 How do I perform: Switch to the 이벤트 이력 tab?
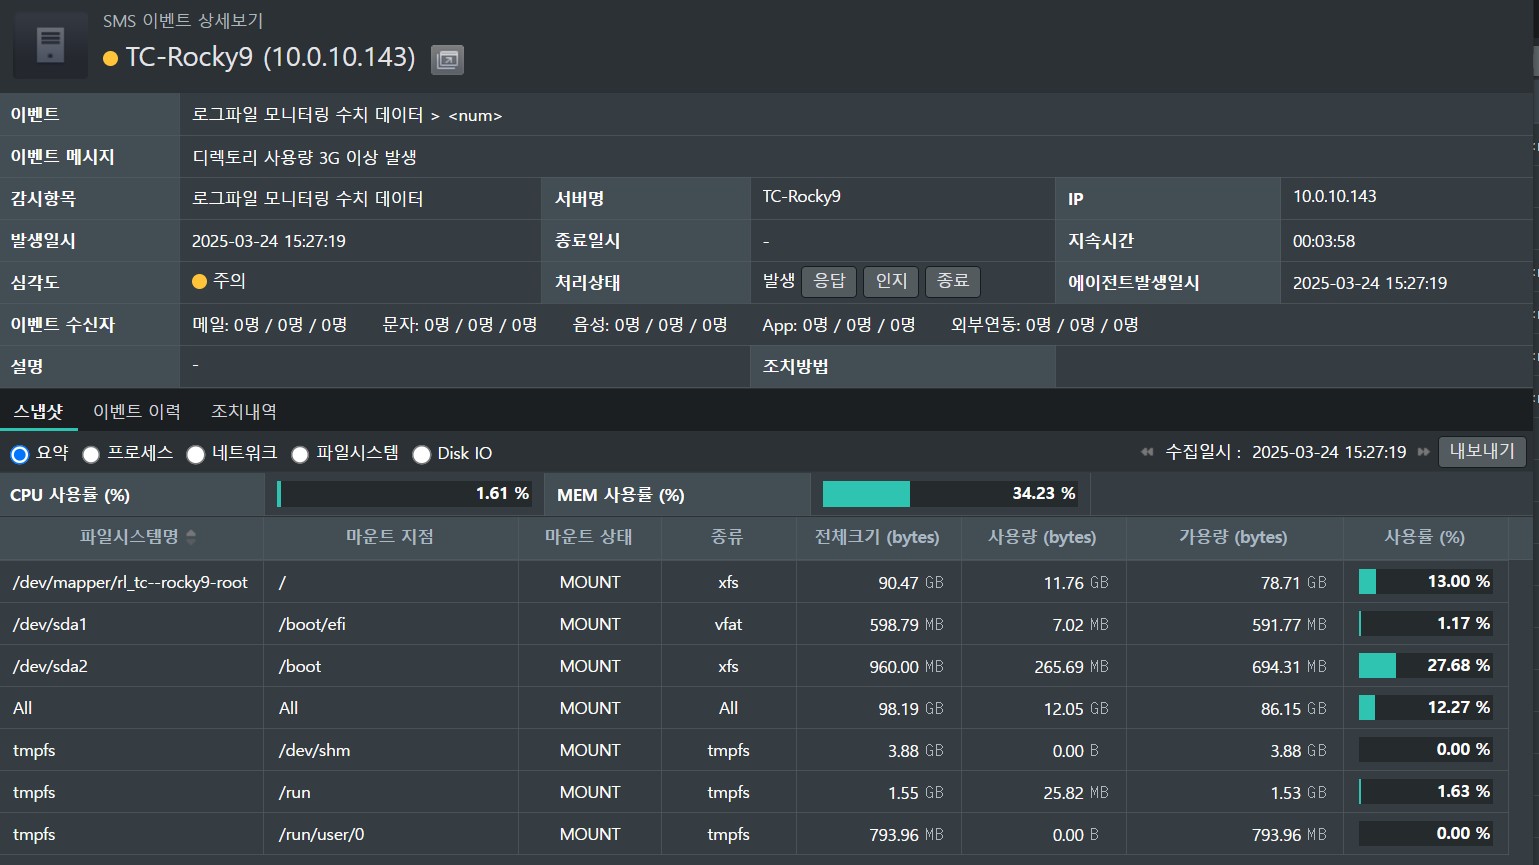pyautogui.click(x=137, y=411)
